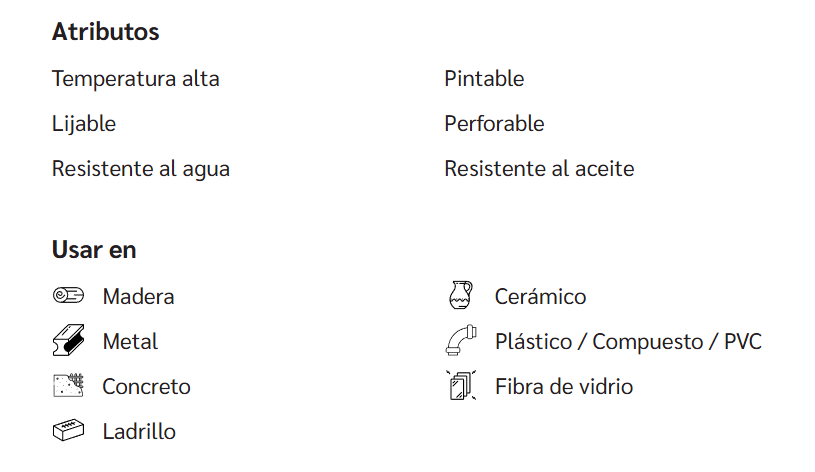
Task: Click the Metal beam icon
Action: 67,341
